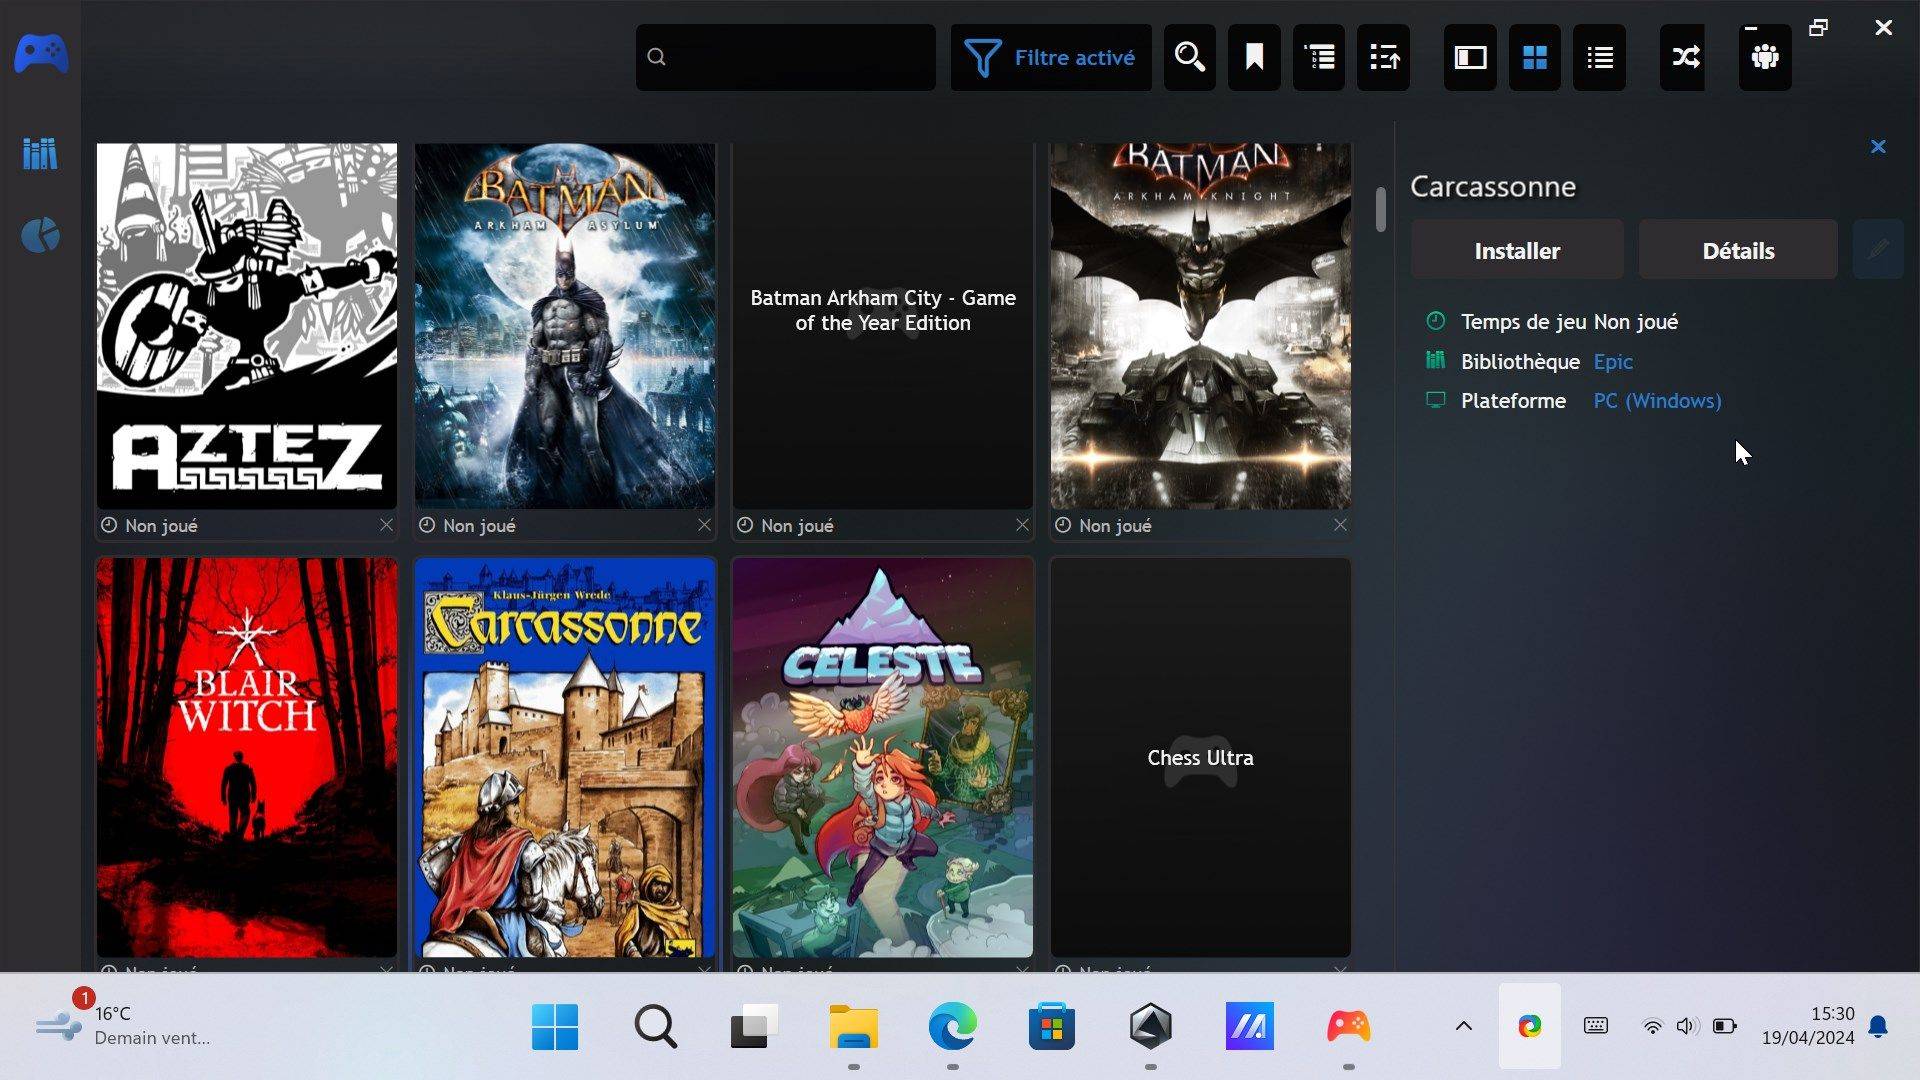Open the sorting options icon
1920x1080 pixels.
1384,57
